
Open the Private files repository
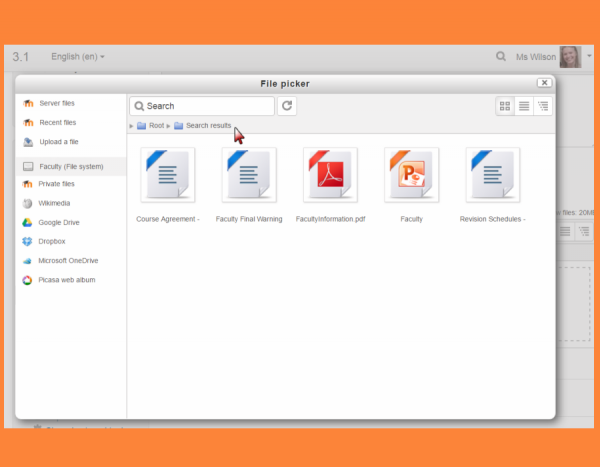tap(56, 184)
